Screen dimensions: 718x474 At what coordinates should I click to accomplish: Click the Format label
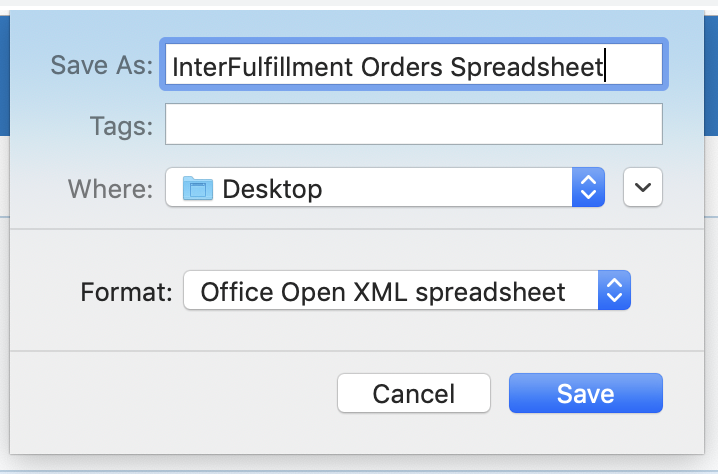[126, 292]
